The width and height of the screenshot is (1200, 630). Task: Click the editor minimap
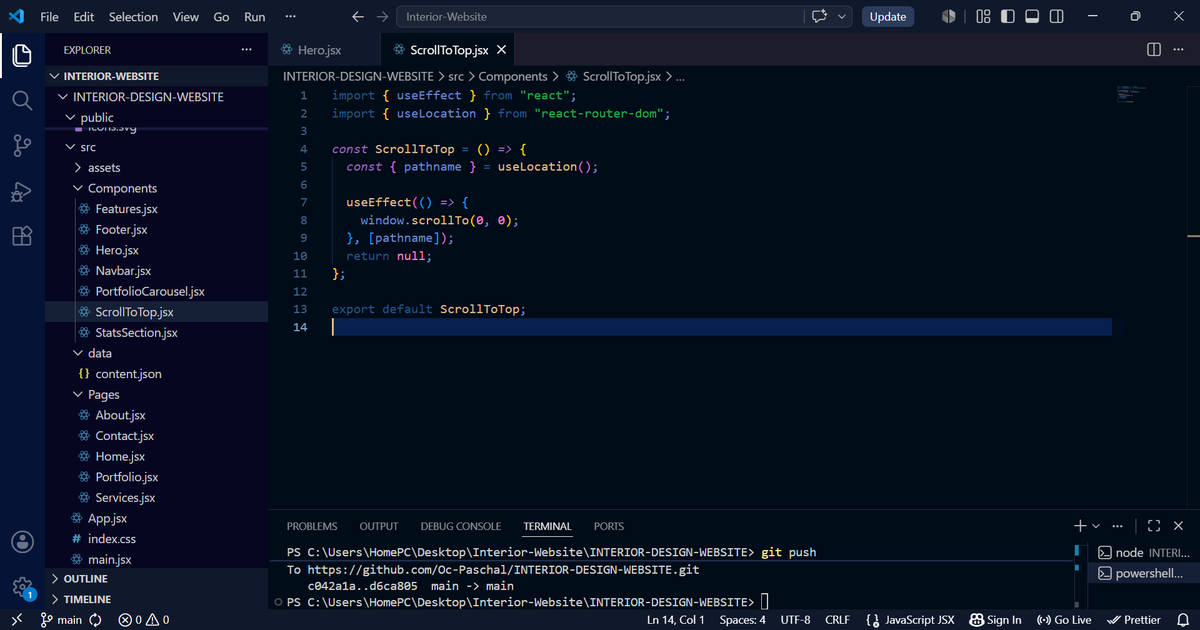tap(1132, 93)
